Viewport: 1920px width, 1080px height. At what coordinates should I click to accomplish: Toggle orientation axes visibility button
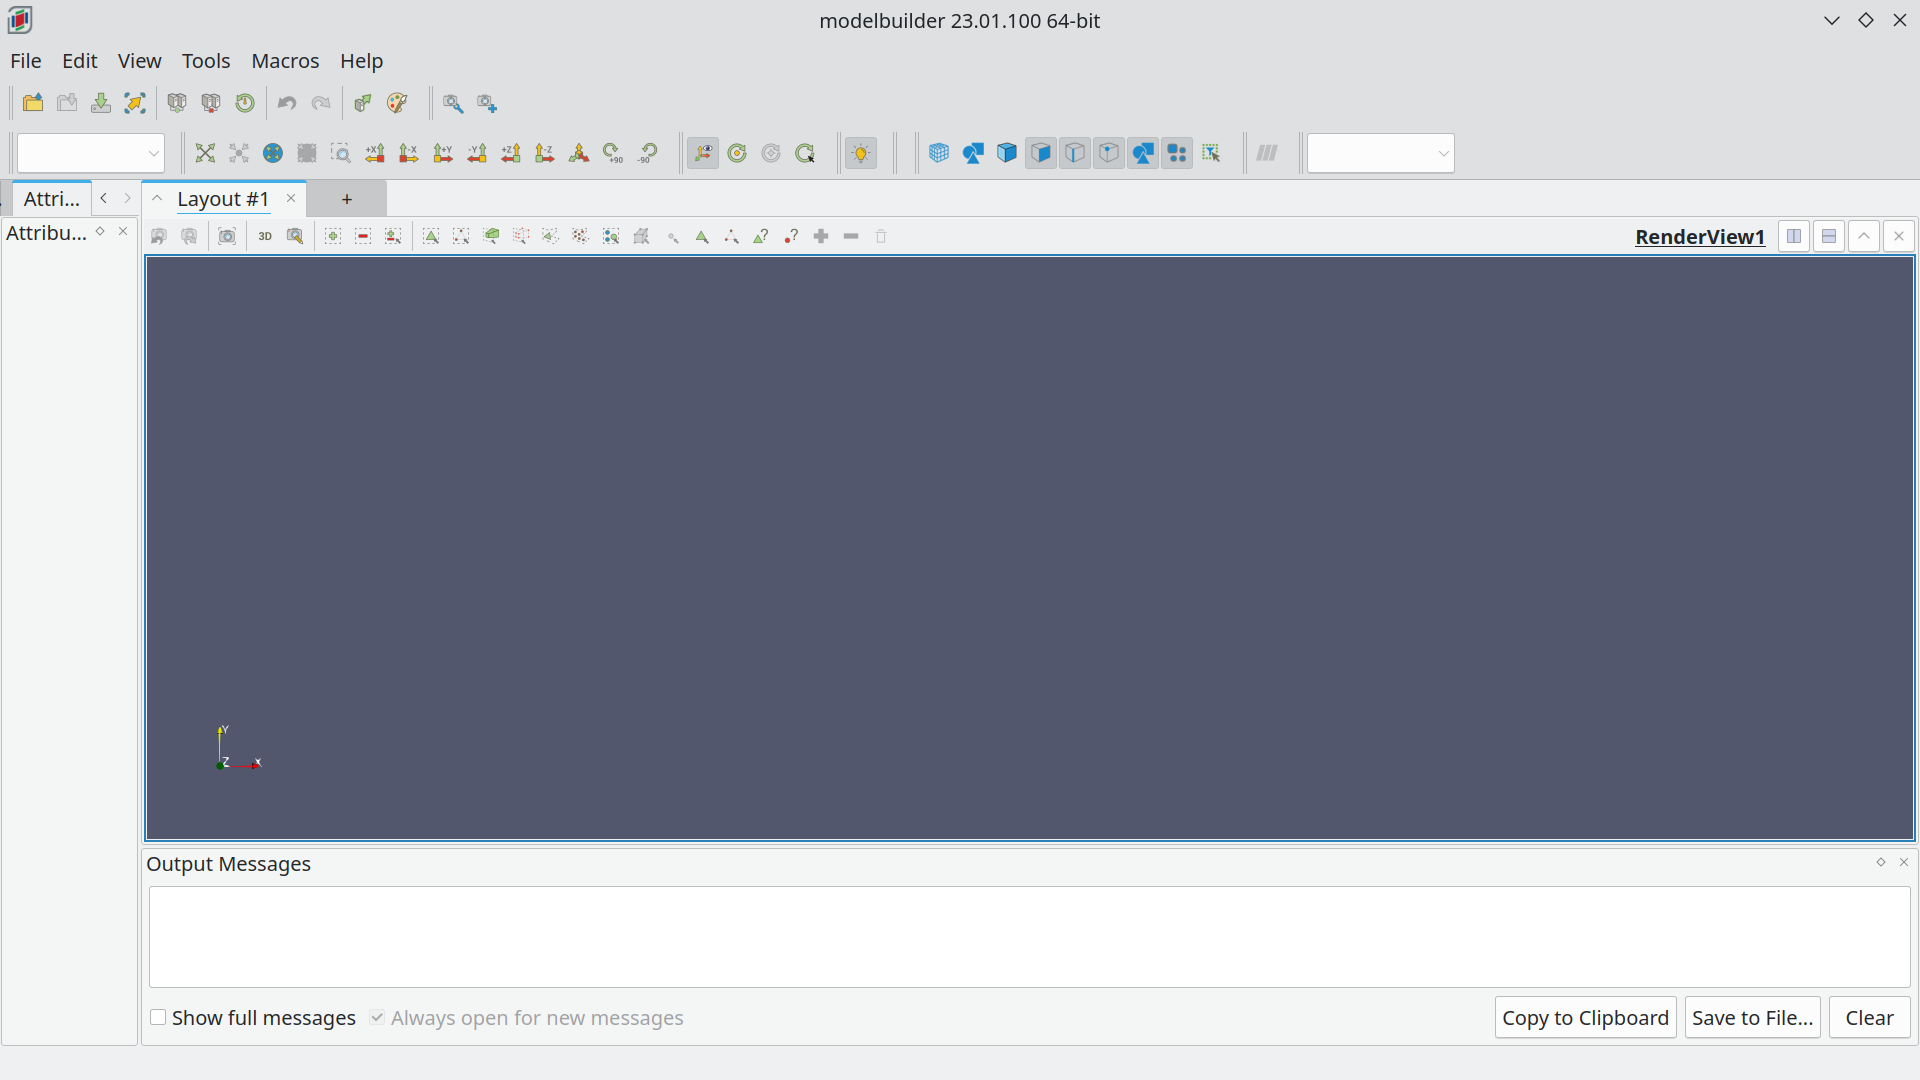pos(703,153)
